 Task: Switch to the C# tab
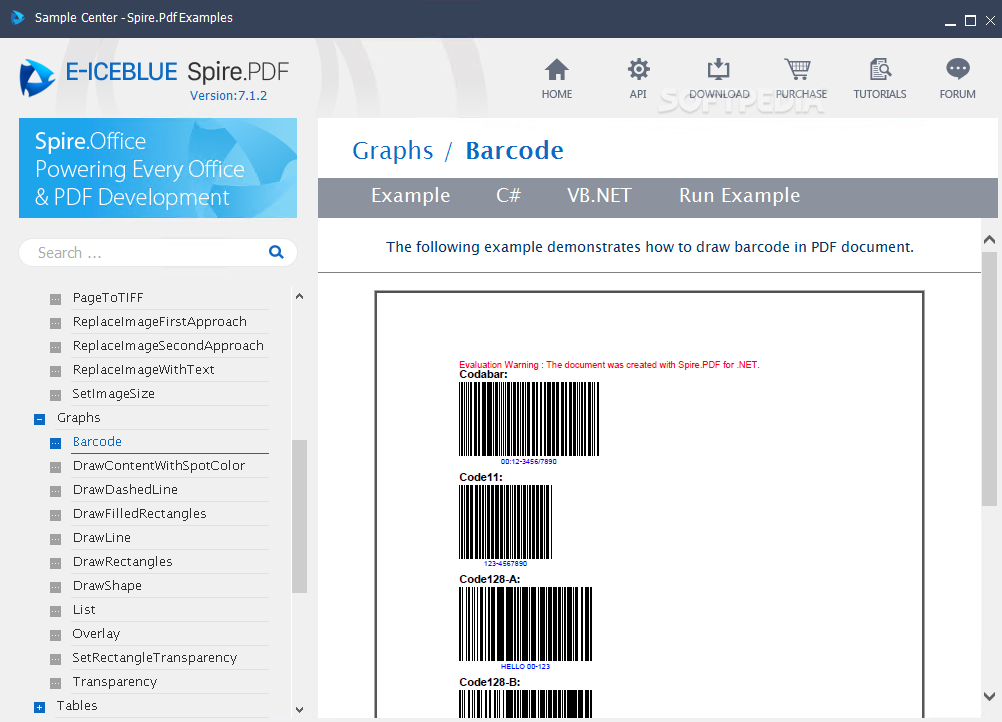coord(509,196)
